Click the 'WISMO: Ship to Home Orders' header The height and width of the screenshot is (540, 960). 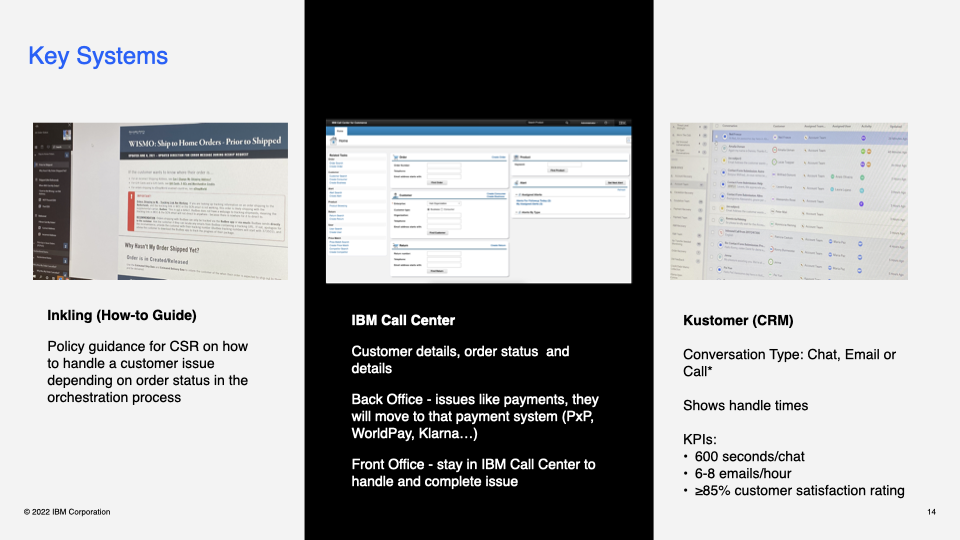pos(204,143)
